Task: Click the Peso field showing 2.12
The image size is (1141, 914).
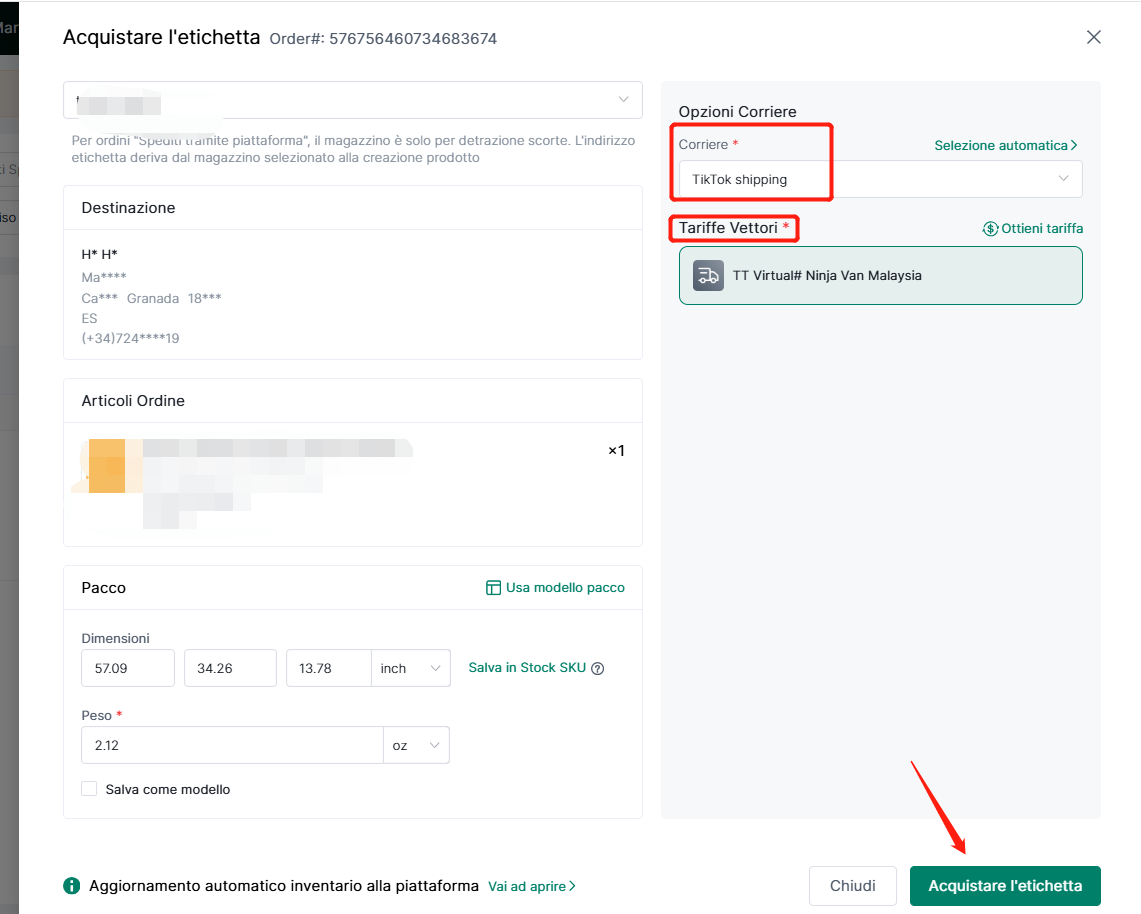Action: pos(232,745)
